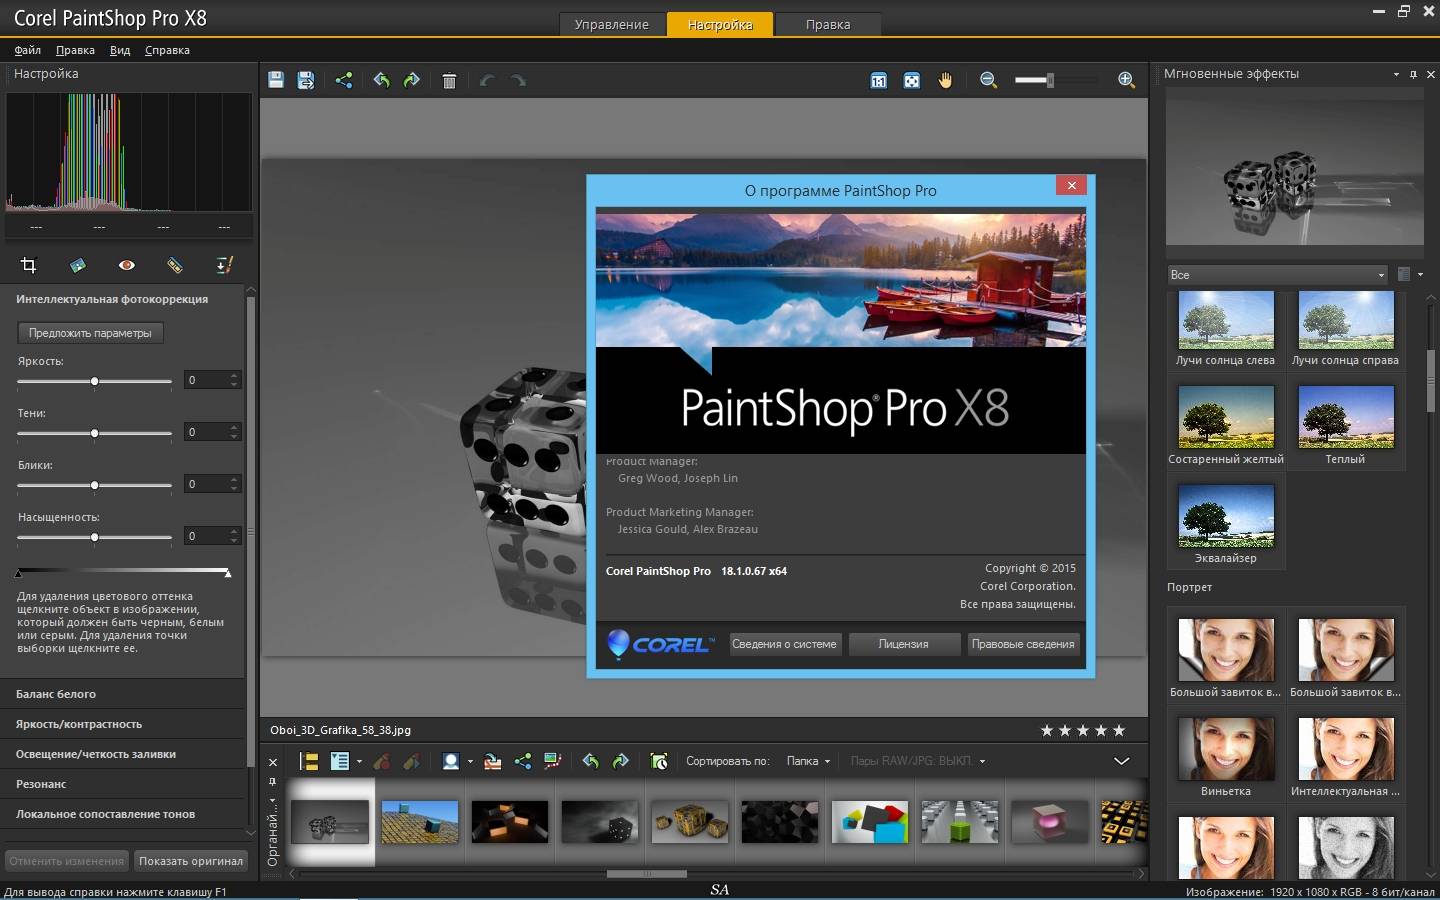
Task: Click the Тени slider handle
Action: (x=94, y=433)
